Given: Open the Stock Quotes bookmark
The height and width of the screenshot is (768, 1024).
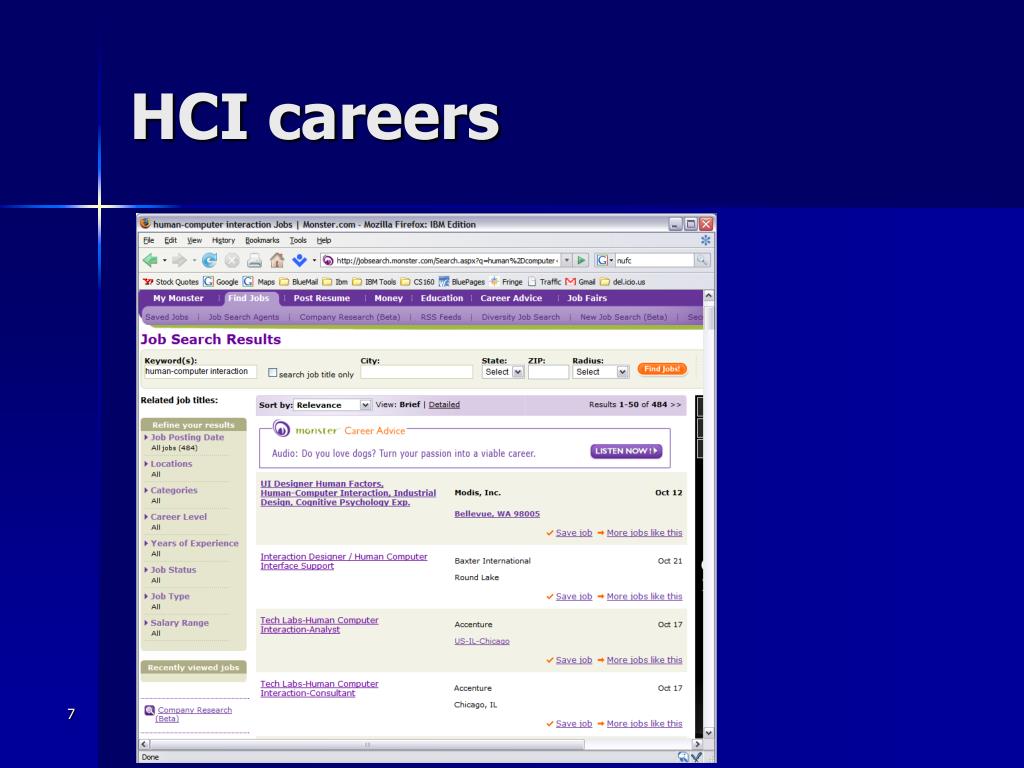Looking at the screenshot, I should tap(170, 282).
